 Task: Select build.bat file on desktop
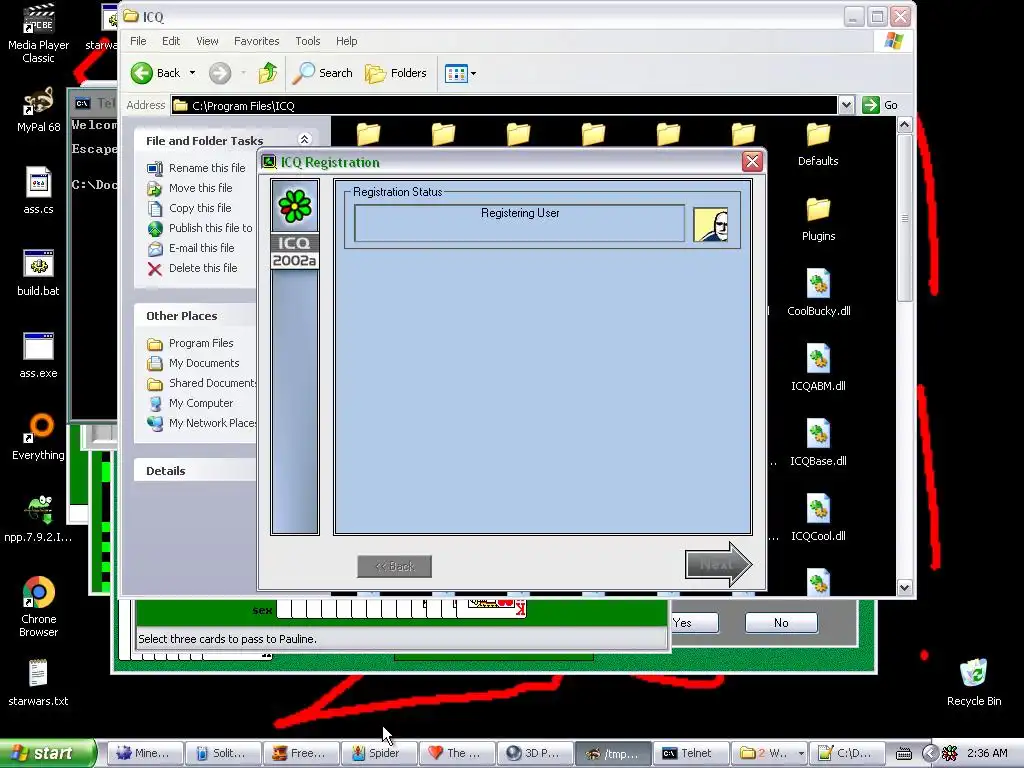pyautogui.click(x=39, y=273)
